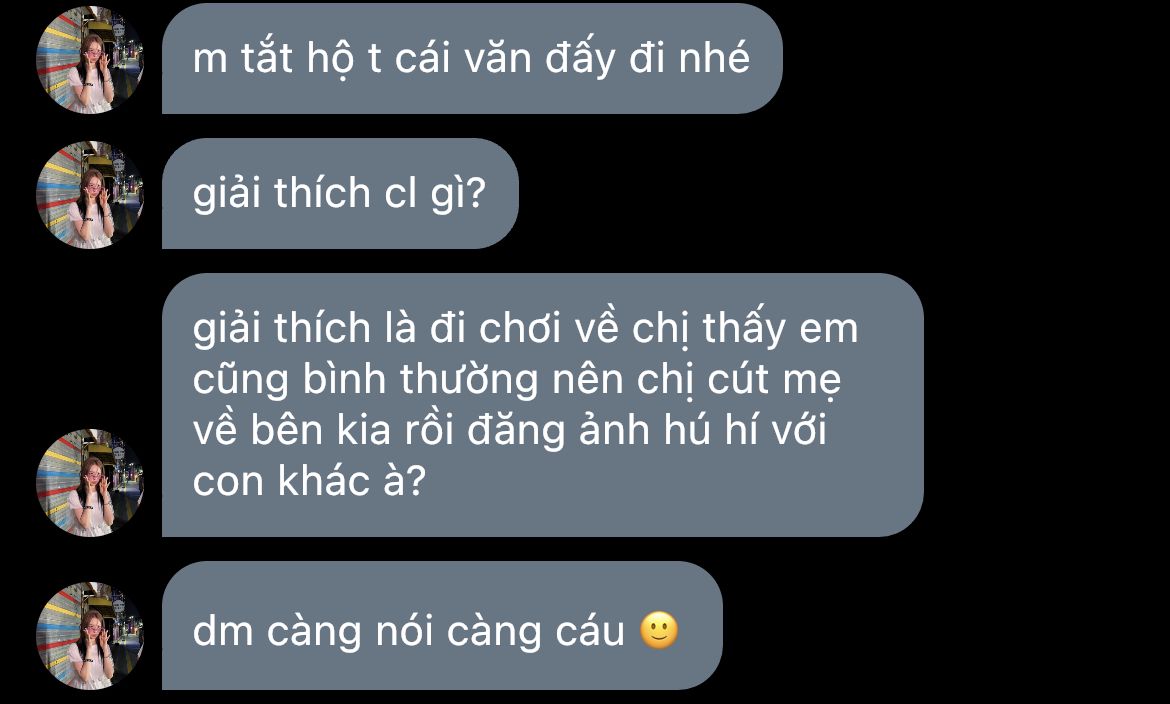The width and height of the screenshot is (1170, 704).
Task: Select the 'giải thích cl gì?' message bubble
Action: [x=340, y=193]
